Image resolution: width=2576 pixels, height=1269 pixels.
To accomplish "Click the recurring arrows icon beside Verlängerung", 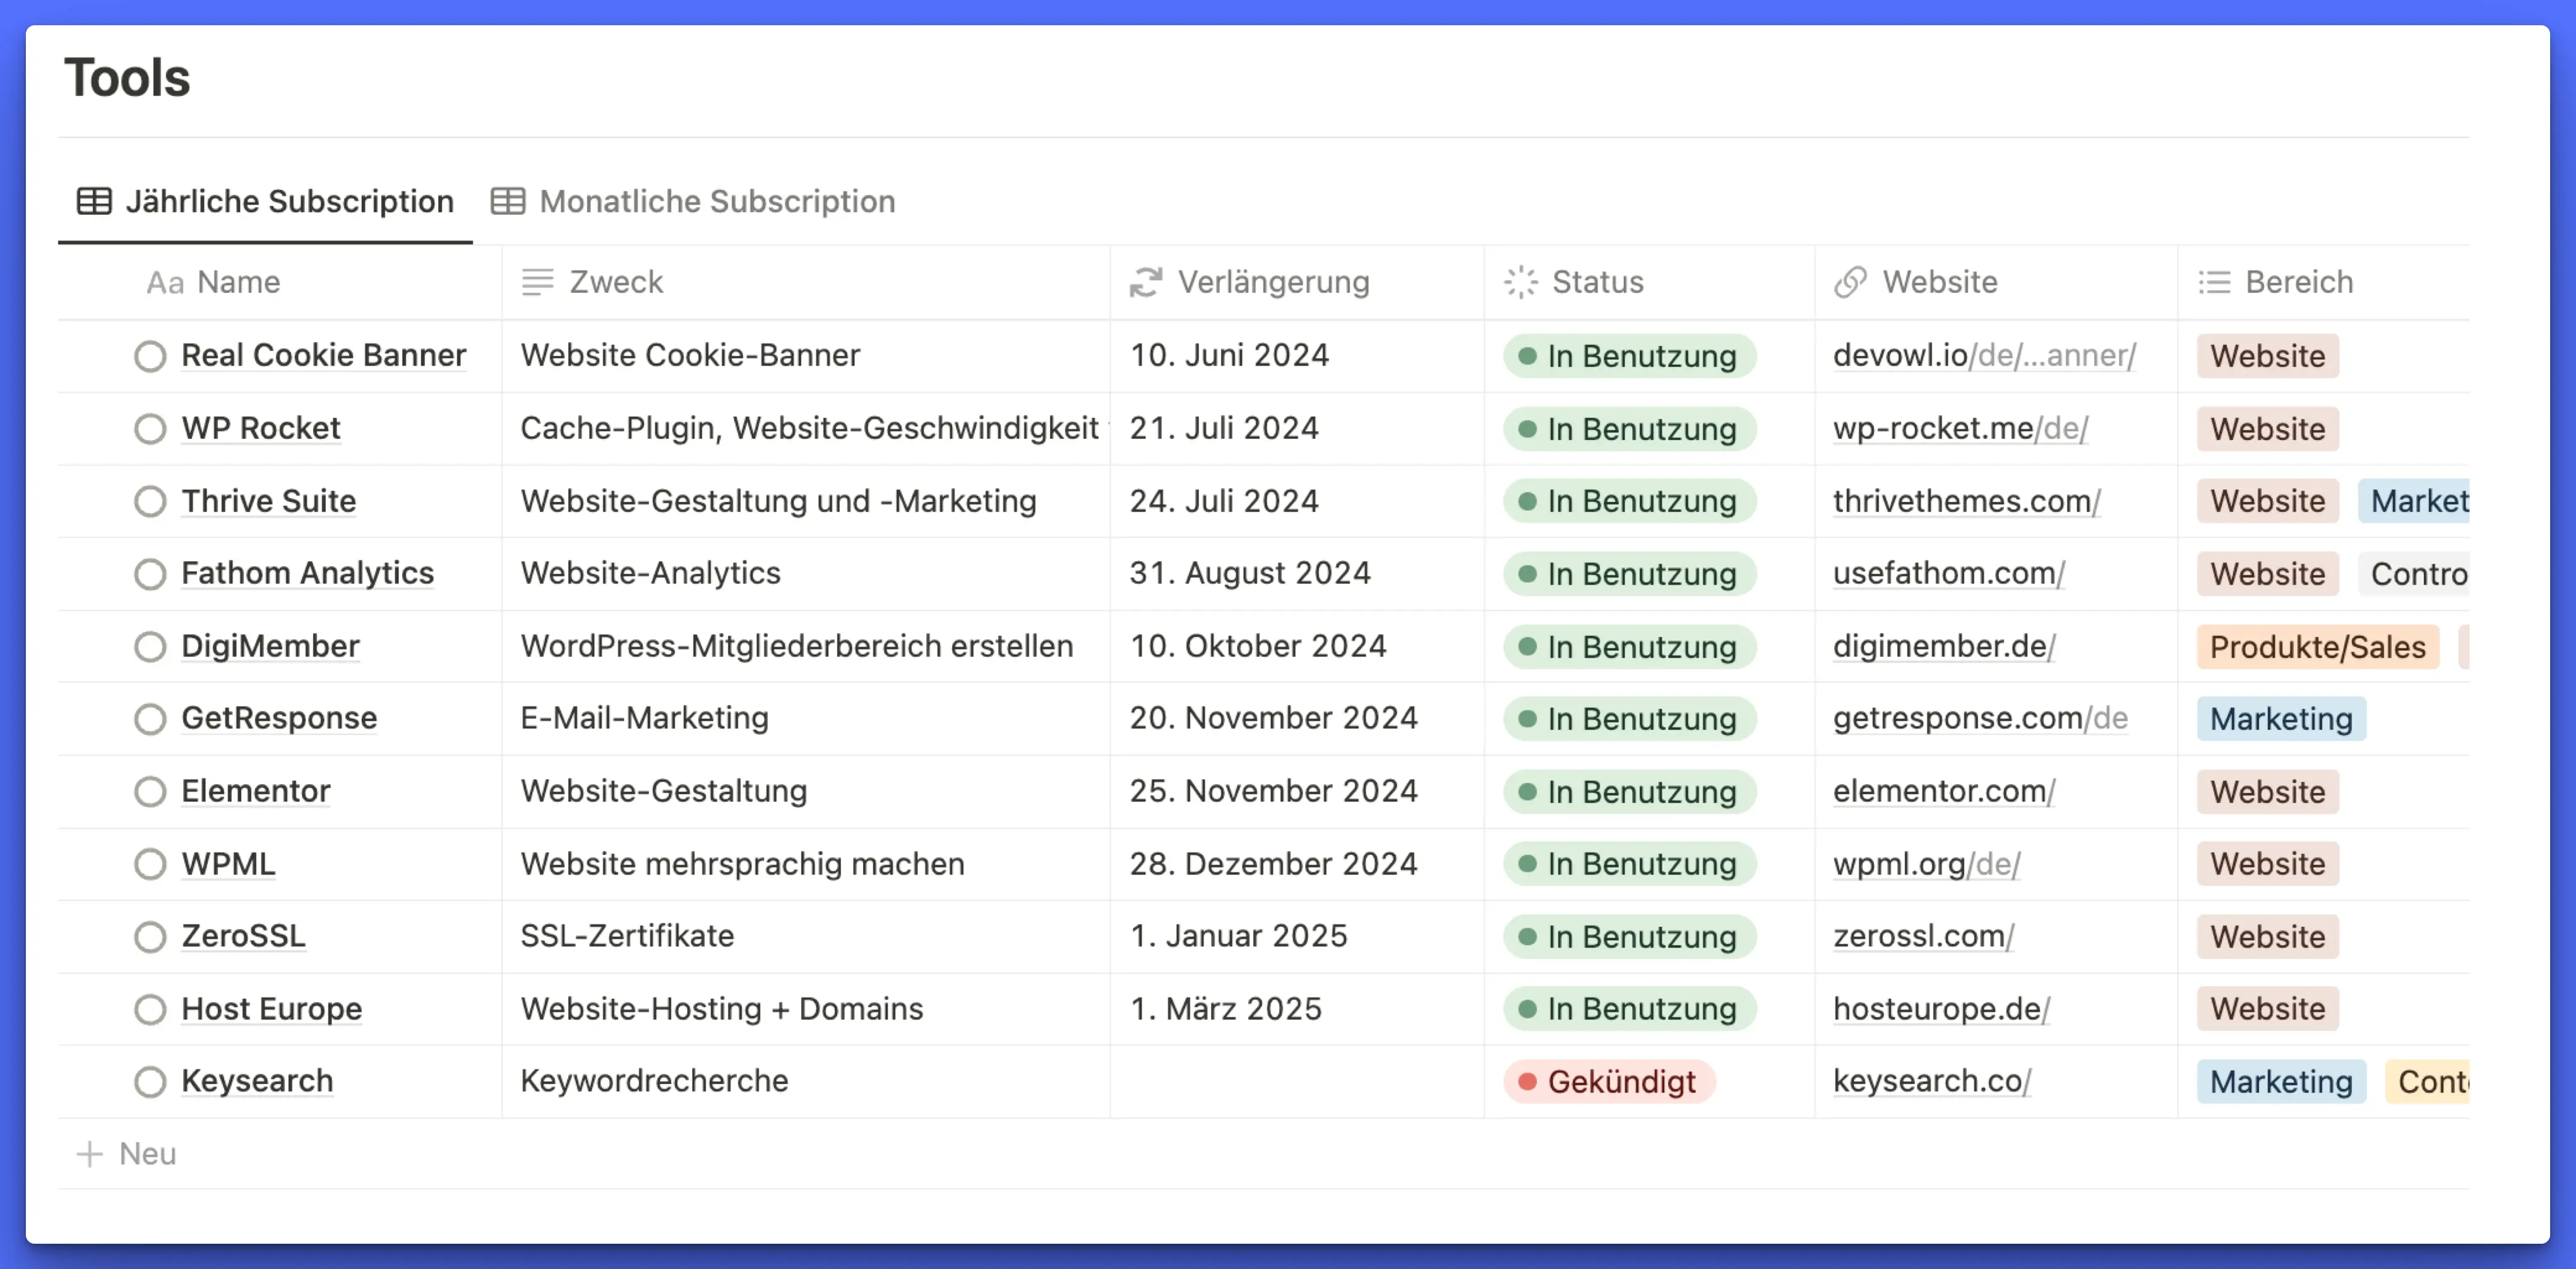I will [x=1146, y=283].
